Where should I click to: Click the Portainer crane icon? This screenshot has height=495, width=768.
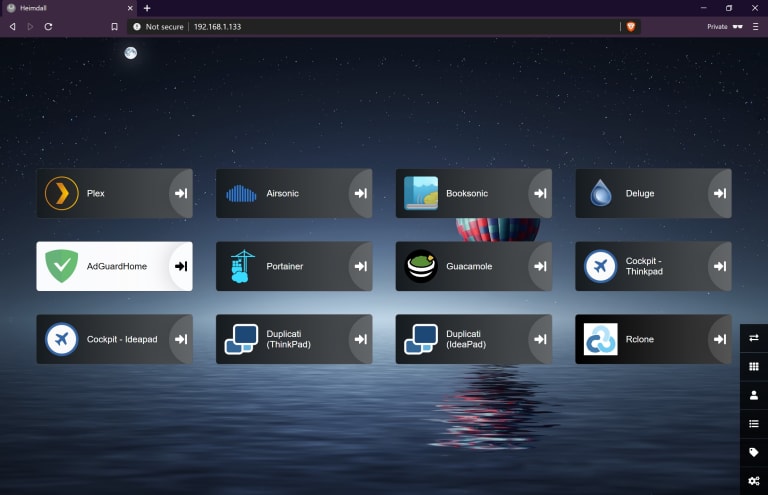click(x=241, y=266)
